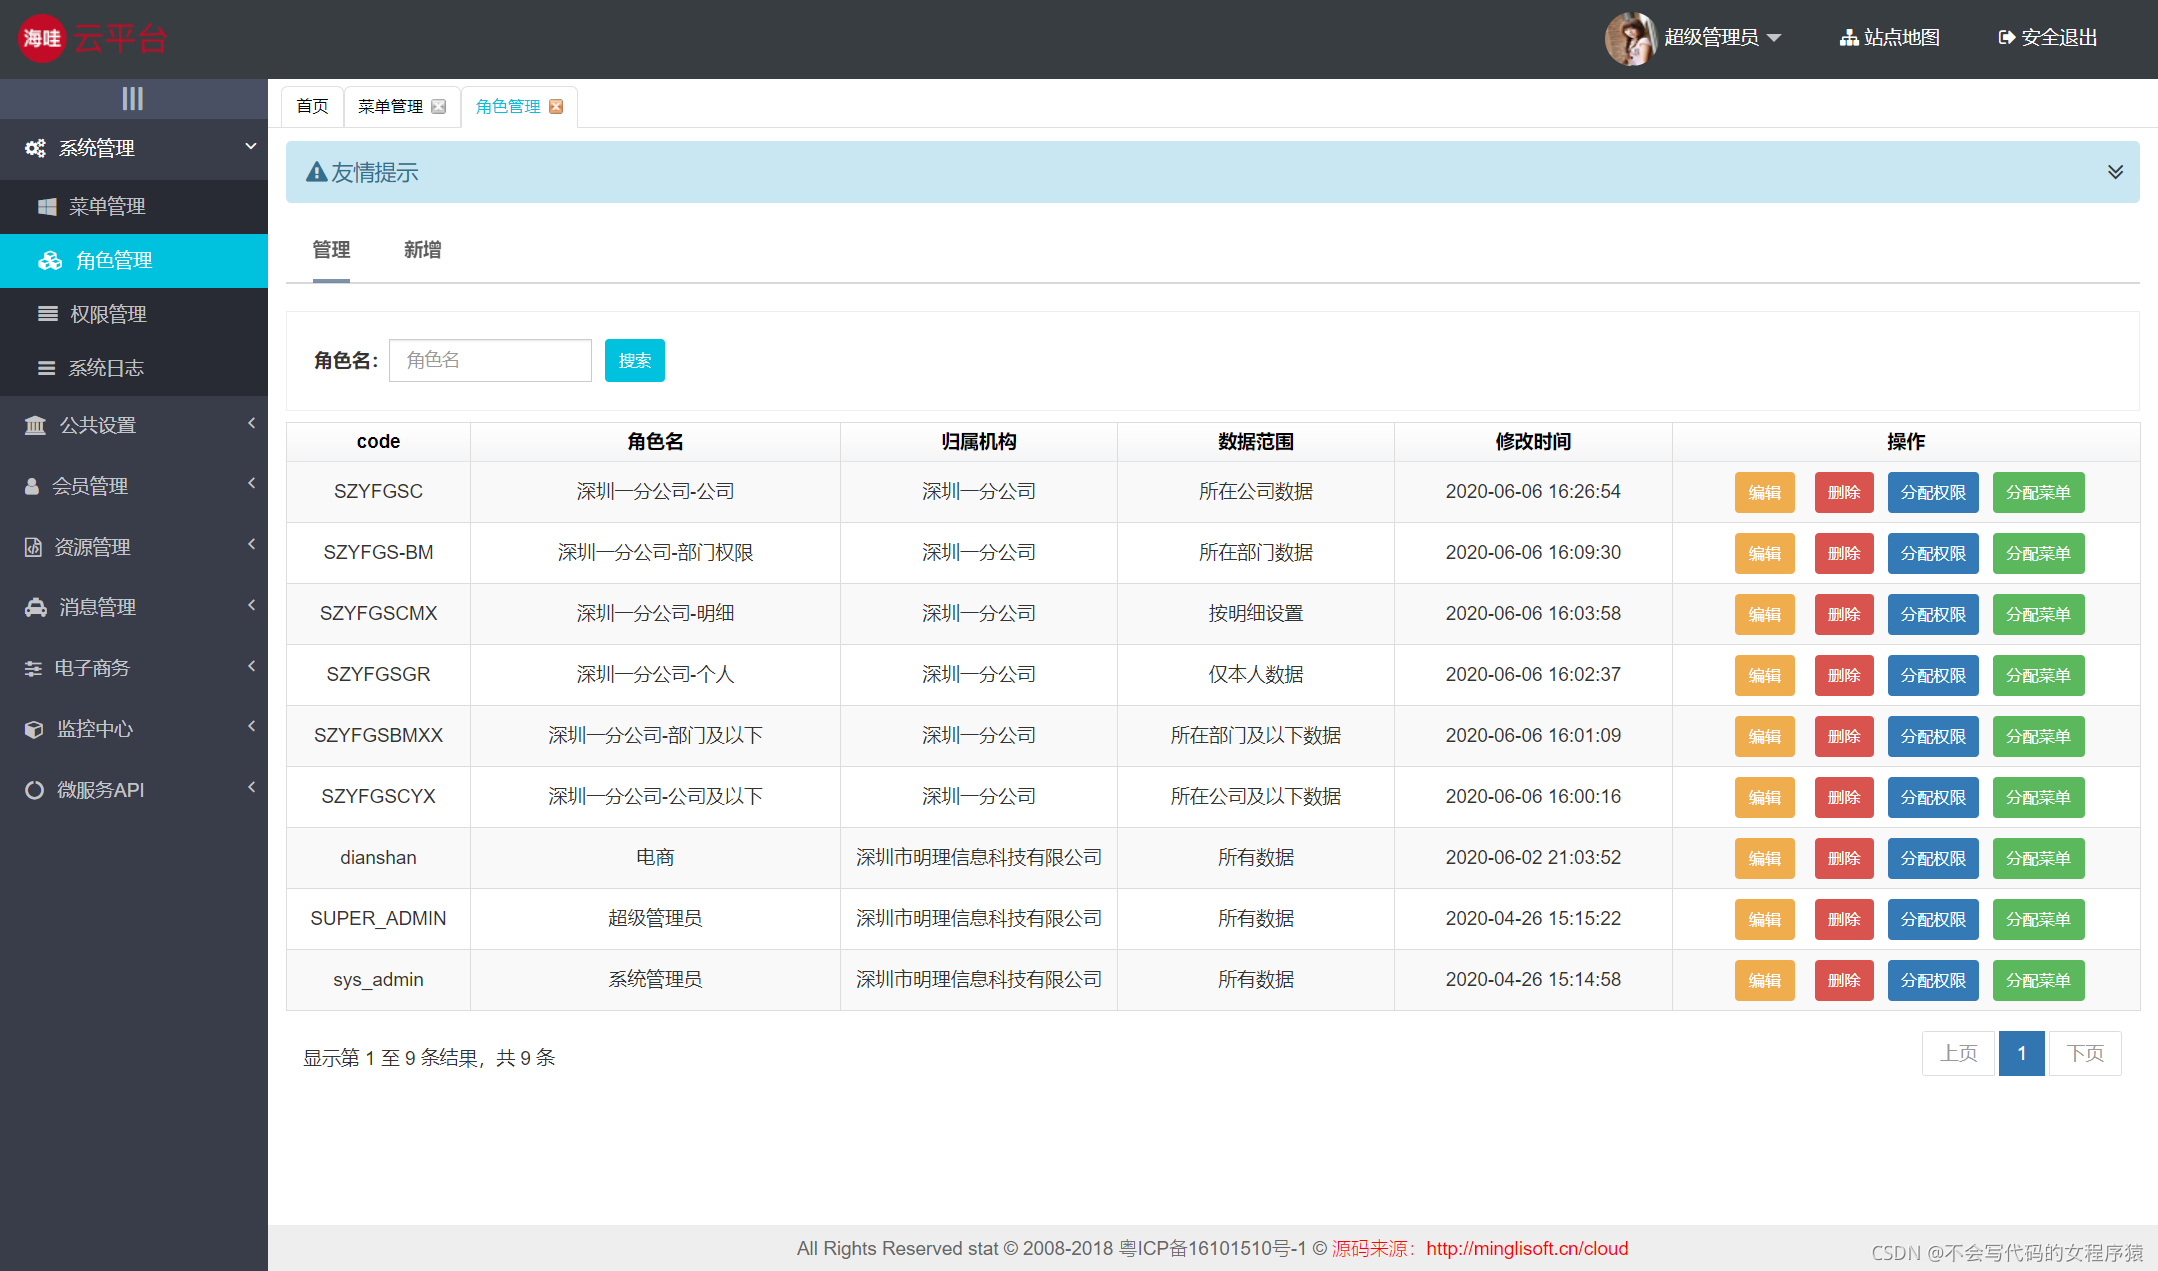The height and width of the screenshot is (1271, 2158).
Task: Click the 会员管理 user icon
Action: pos(32,487)
